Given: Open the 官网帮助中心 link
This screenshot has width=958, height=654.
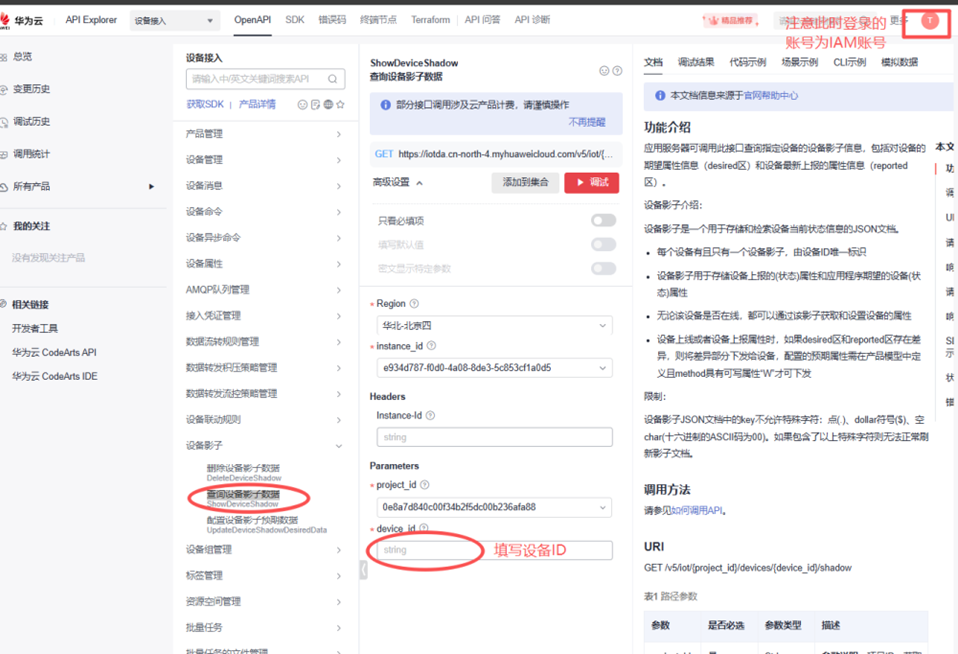Looking at the screenshot, I should [770, 95].
